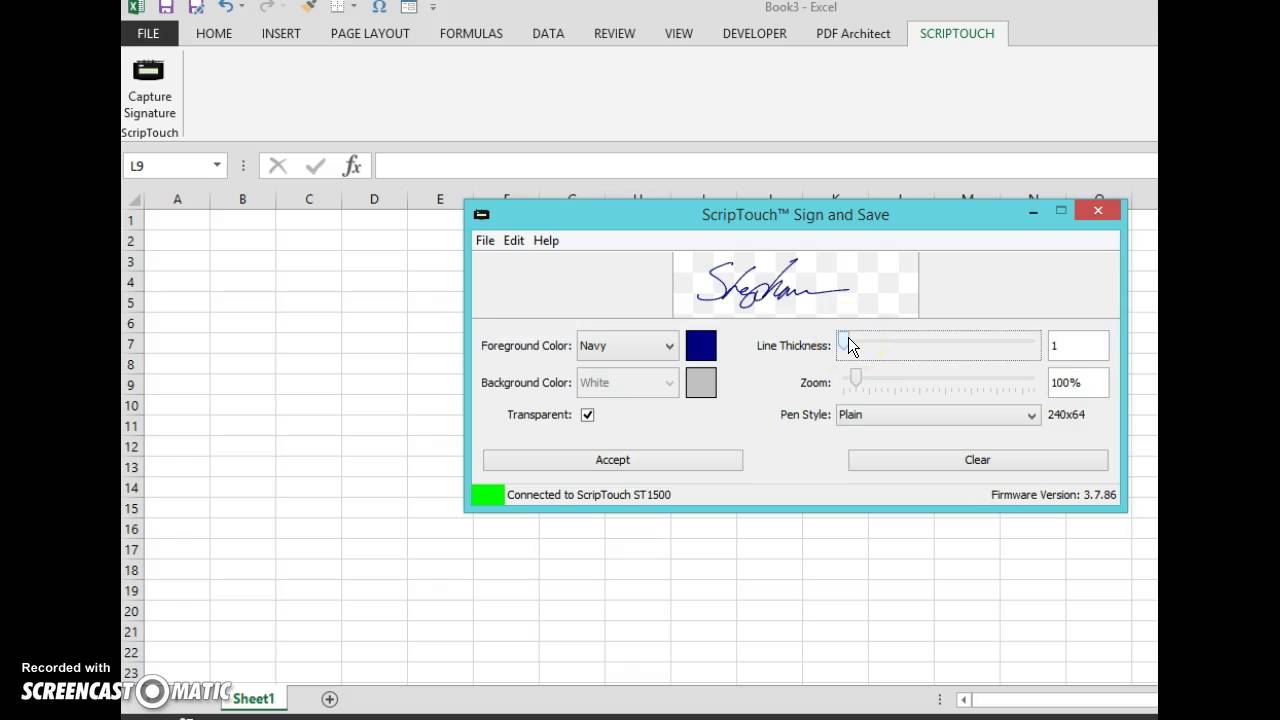Click the Accept button
The height and width of the screenshot is (720, 1280).
click(613, 460)
